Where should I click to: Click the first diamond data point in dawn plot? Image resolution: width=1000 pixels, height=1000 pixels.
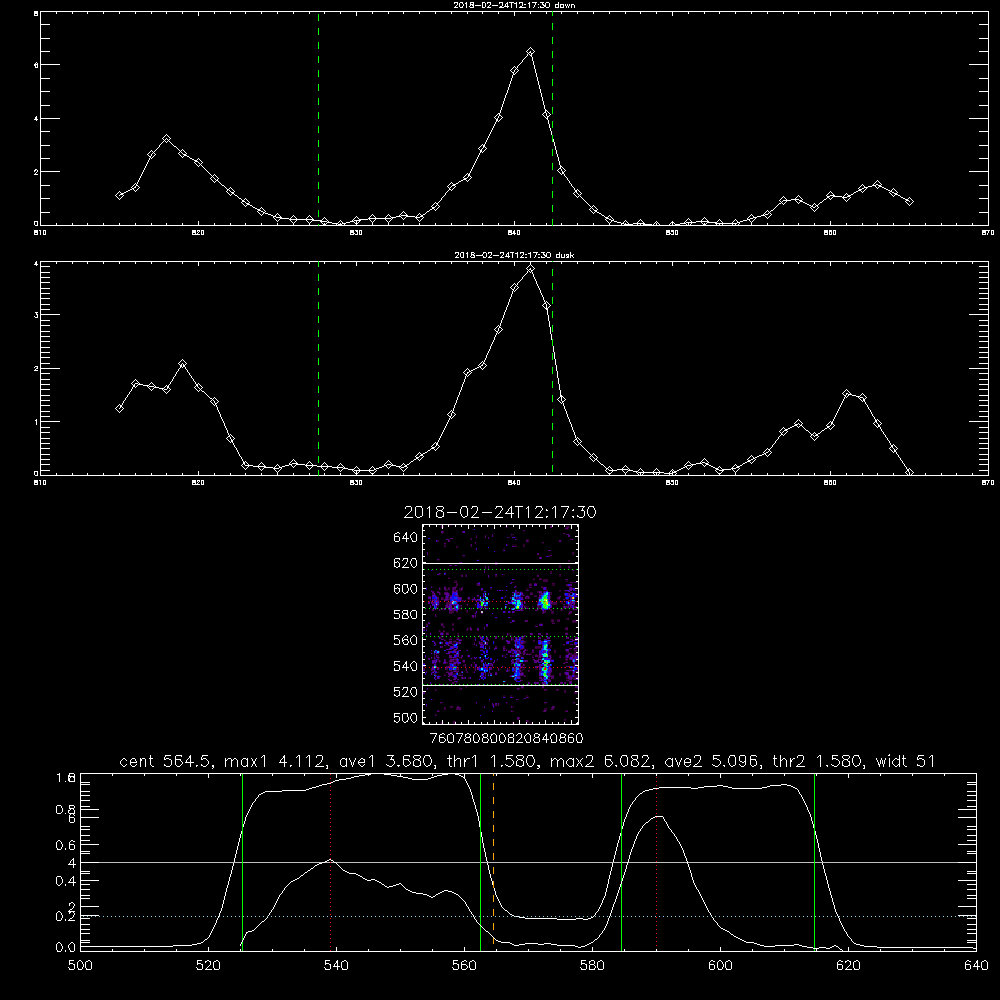point(119,195)
